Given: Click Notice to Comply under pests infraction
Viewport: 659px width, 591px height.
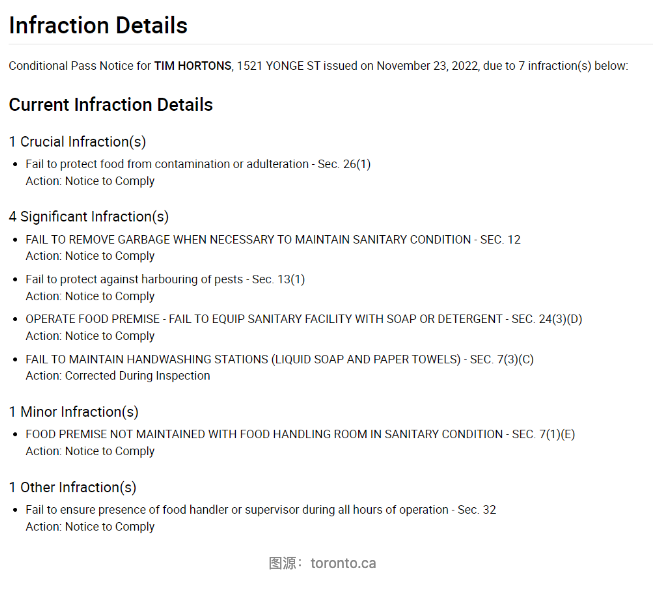Looking at the screenshot, I should point(110,296).
